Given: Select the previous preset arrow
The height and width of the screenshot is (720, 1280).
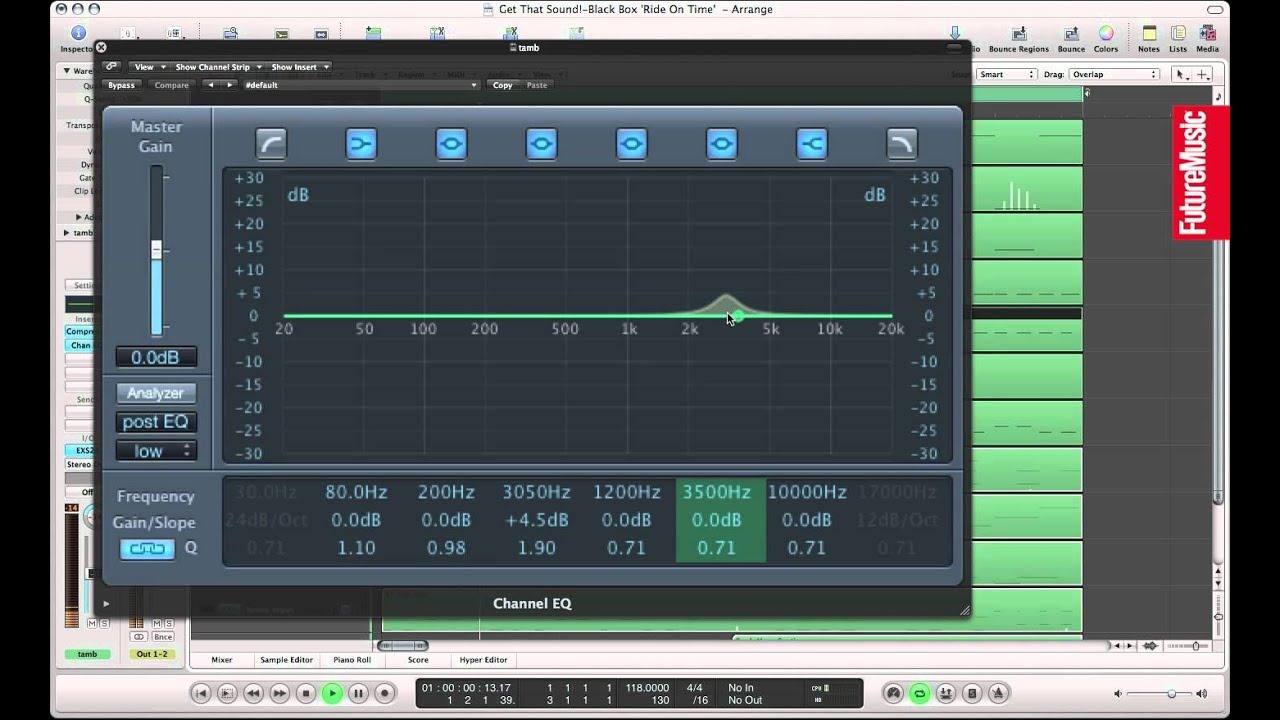Looking at the screenshot, I should point(210,85).
